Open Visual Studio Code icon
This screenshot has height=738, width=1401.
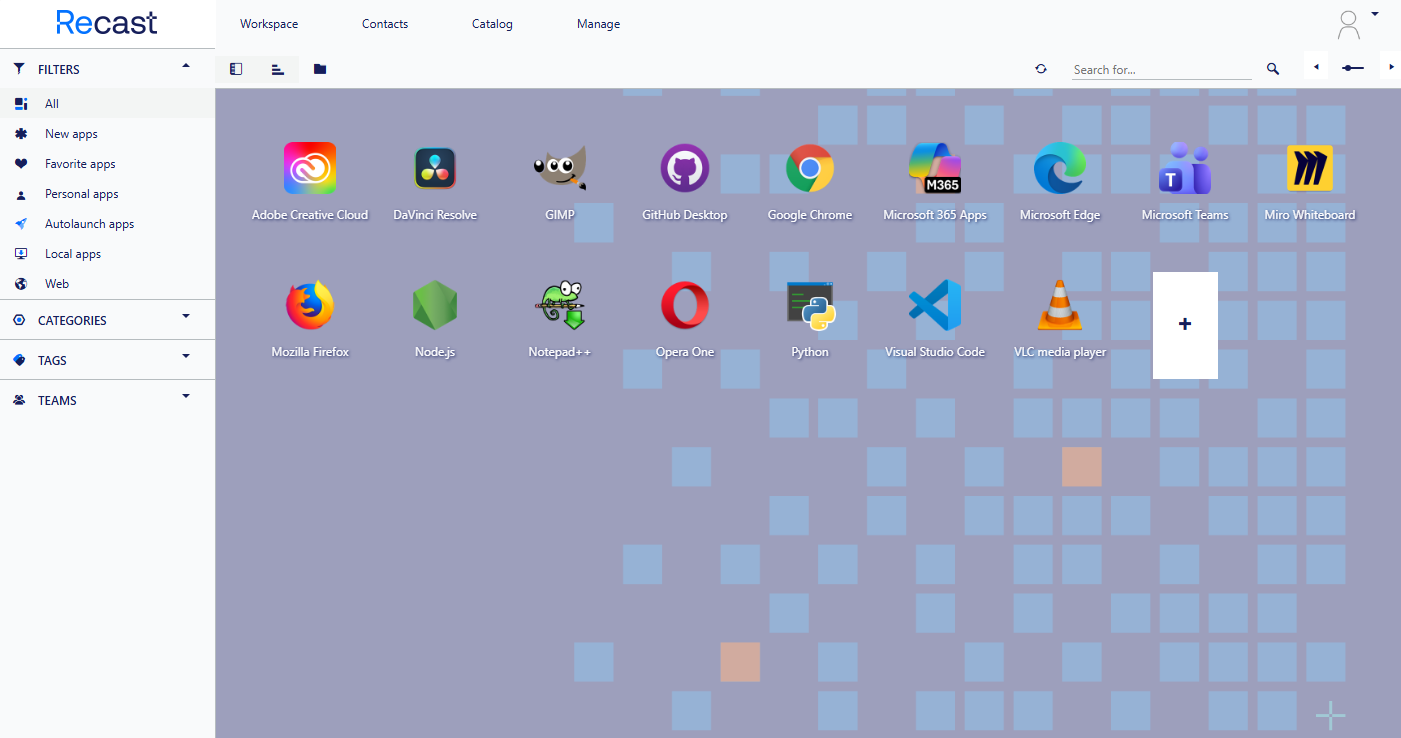(935, 306)
